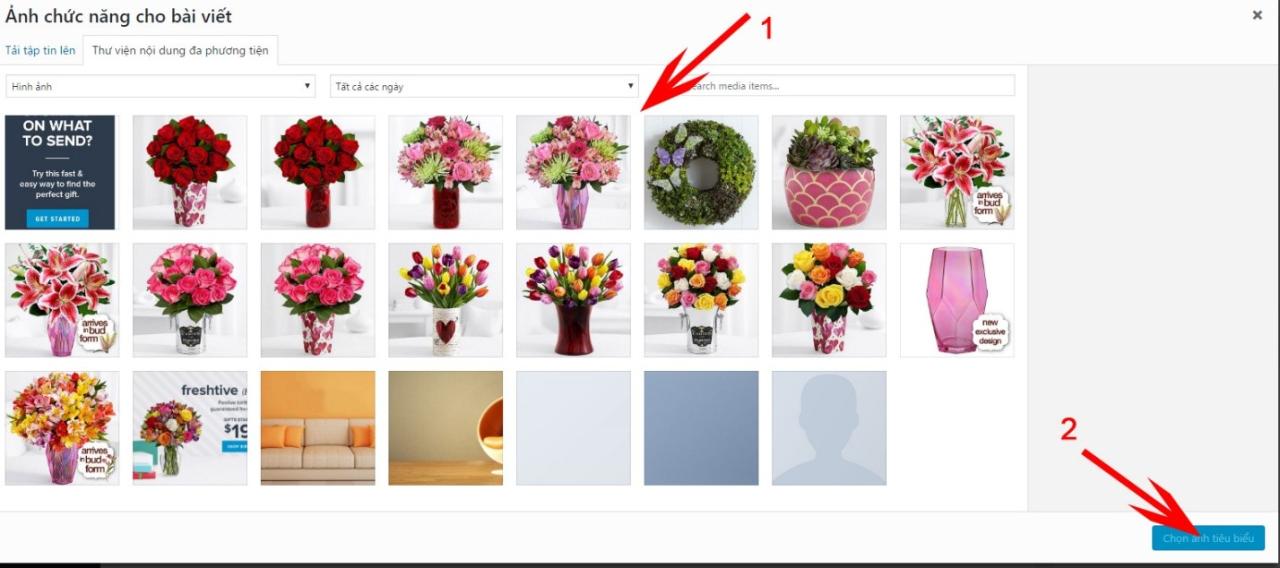Image resolution: width=1280 pixels, height=568 pixels.
Task: Pick the 'On what to send?' banner image
Action: click(60, 172)
